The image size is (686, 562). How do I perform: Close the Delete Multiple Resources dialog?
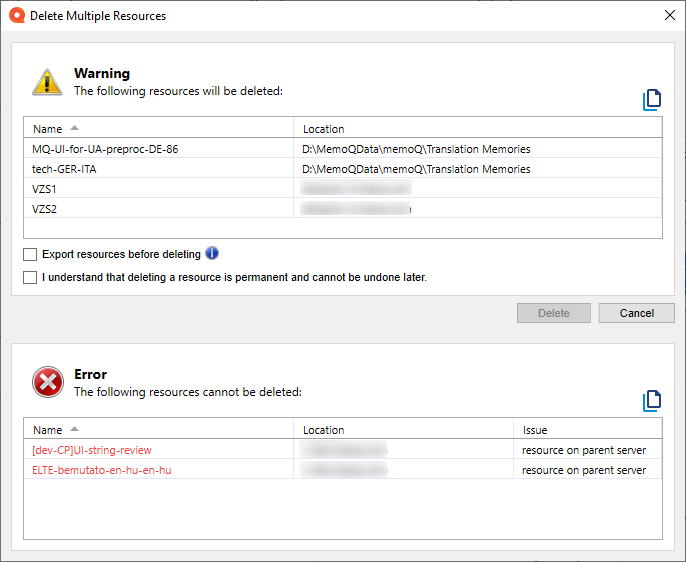coord(668,15)
